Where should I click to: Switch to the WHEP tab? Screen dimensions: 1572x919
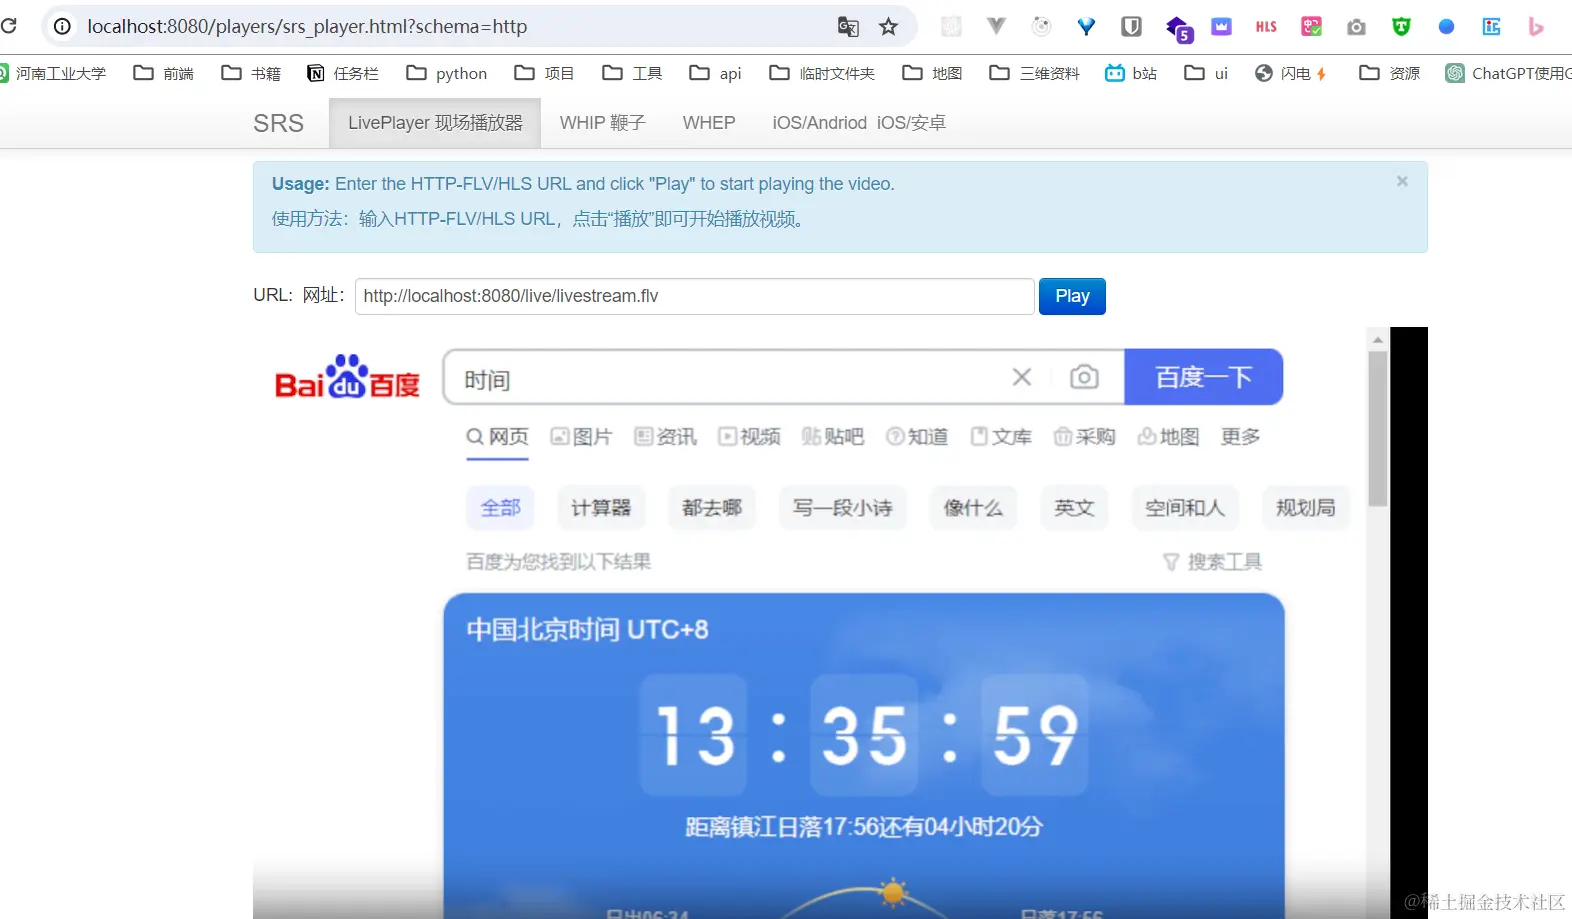709,123
